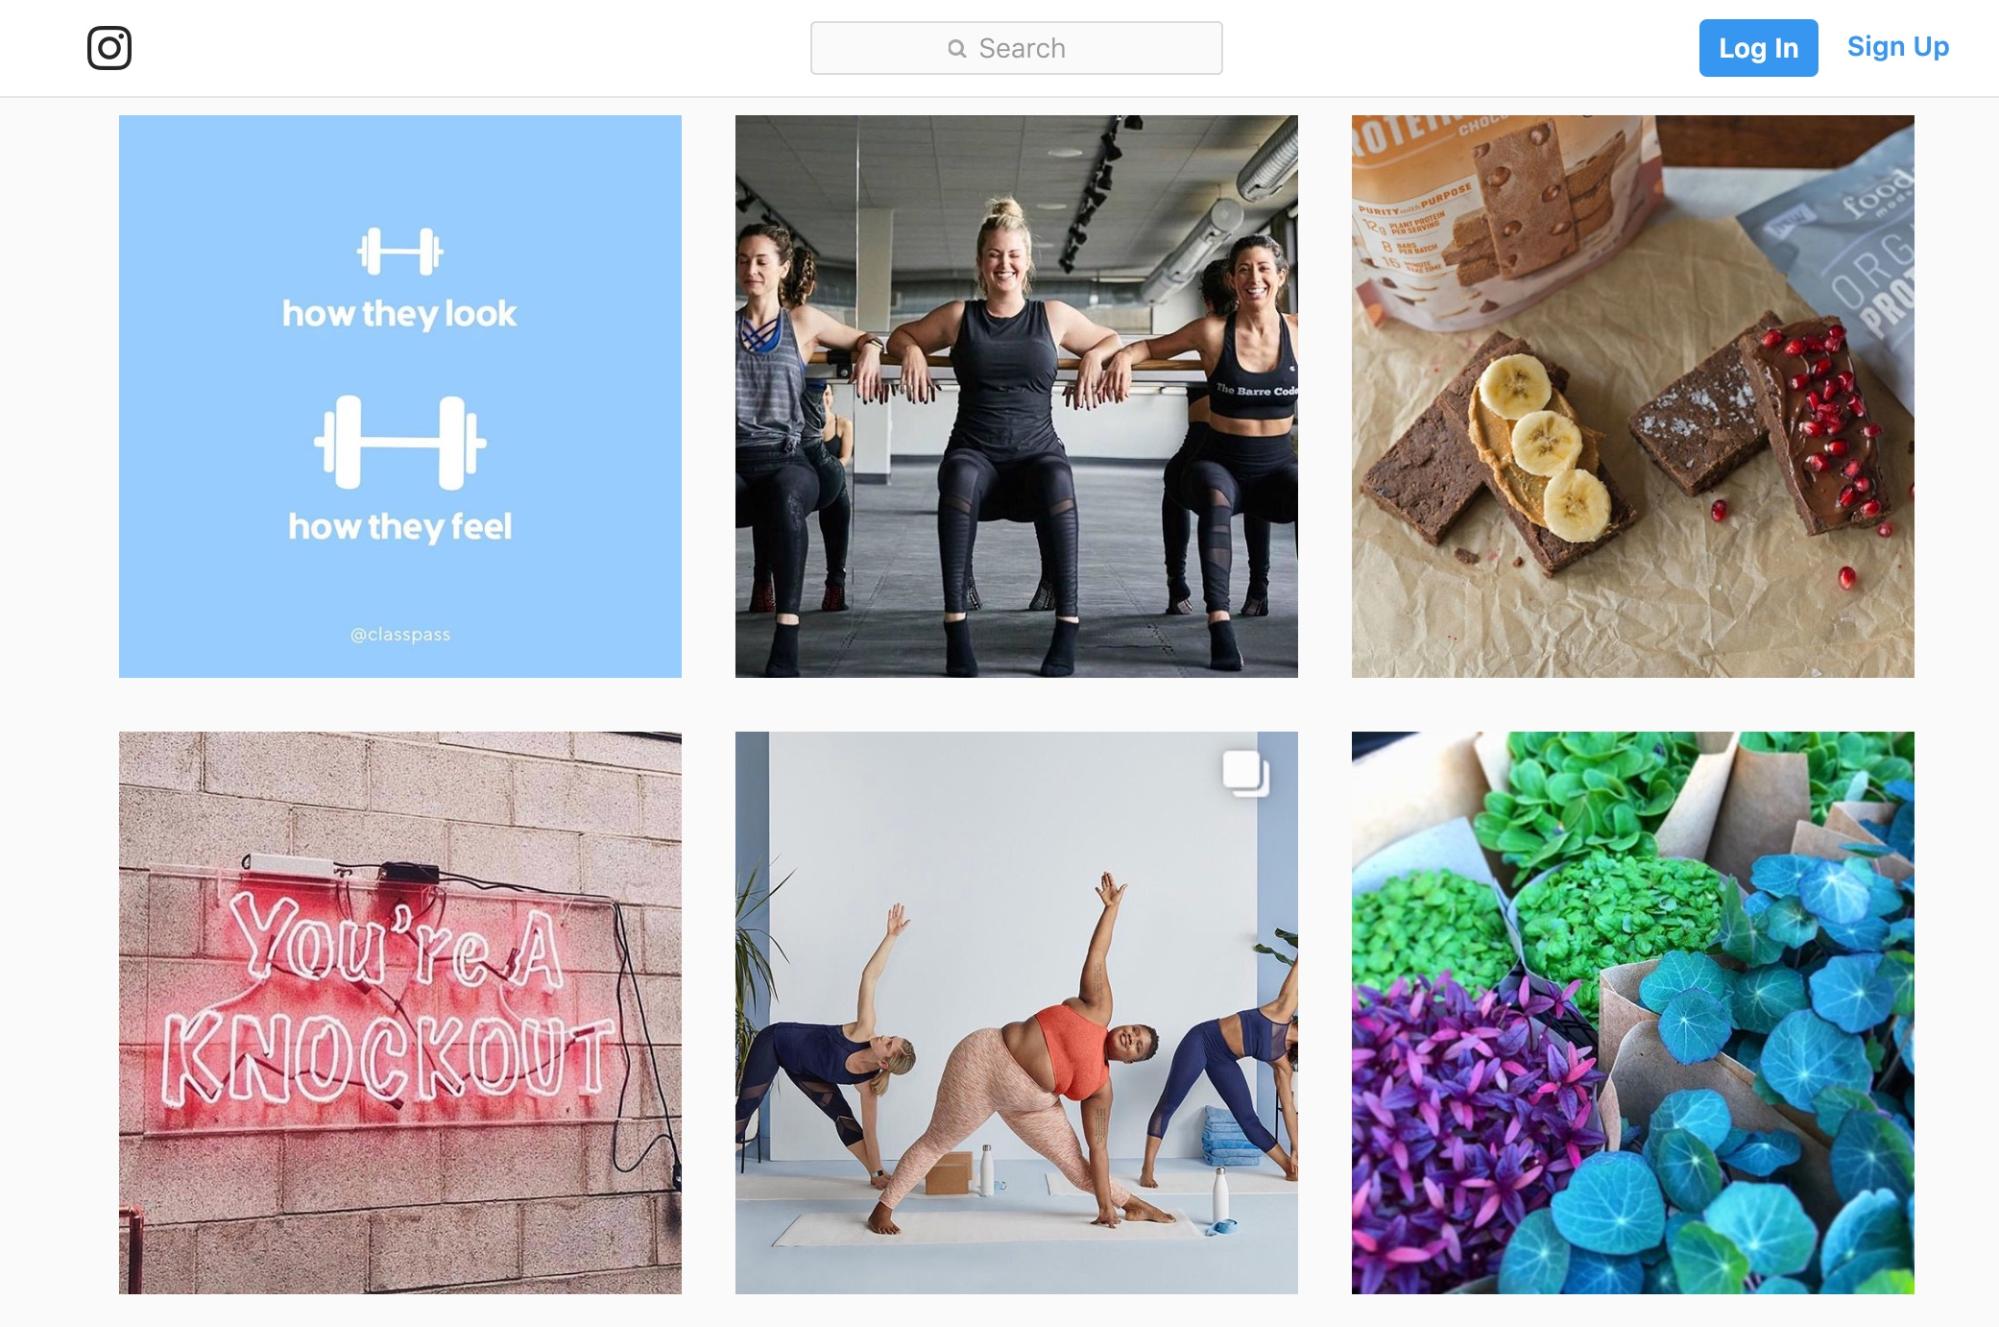
Task: Click the 'how they feel' caption text
Action: click(400, 527)
